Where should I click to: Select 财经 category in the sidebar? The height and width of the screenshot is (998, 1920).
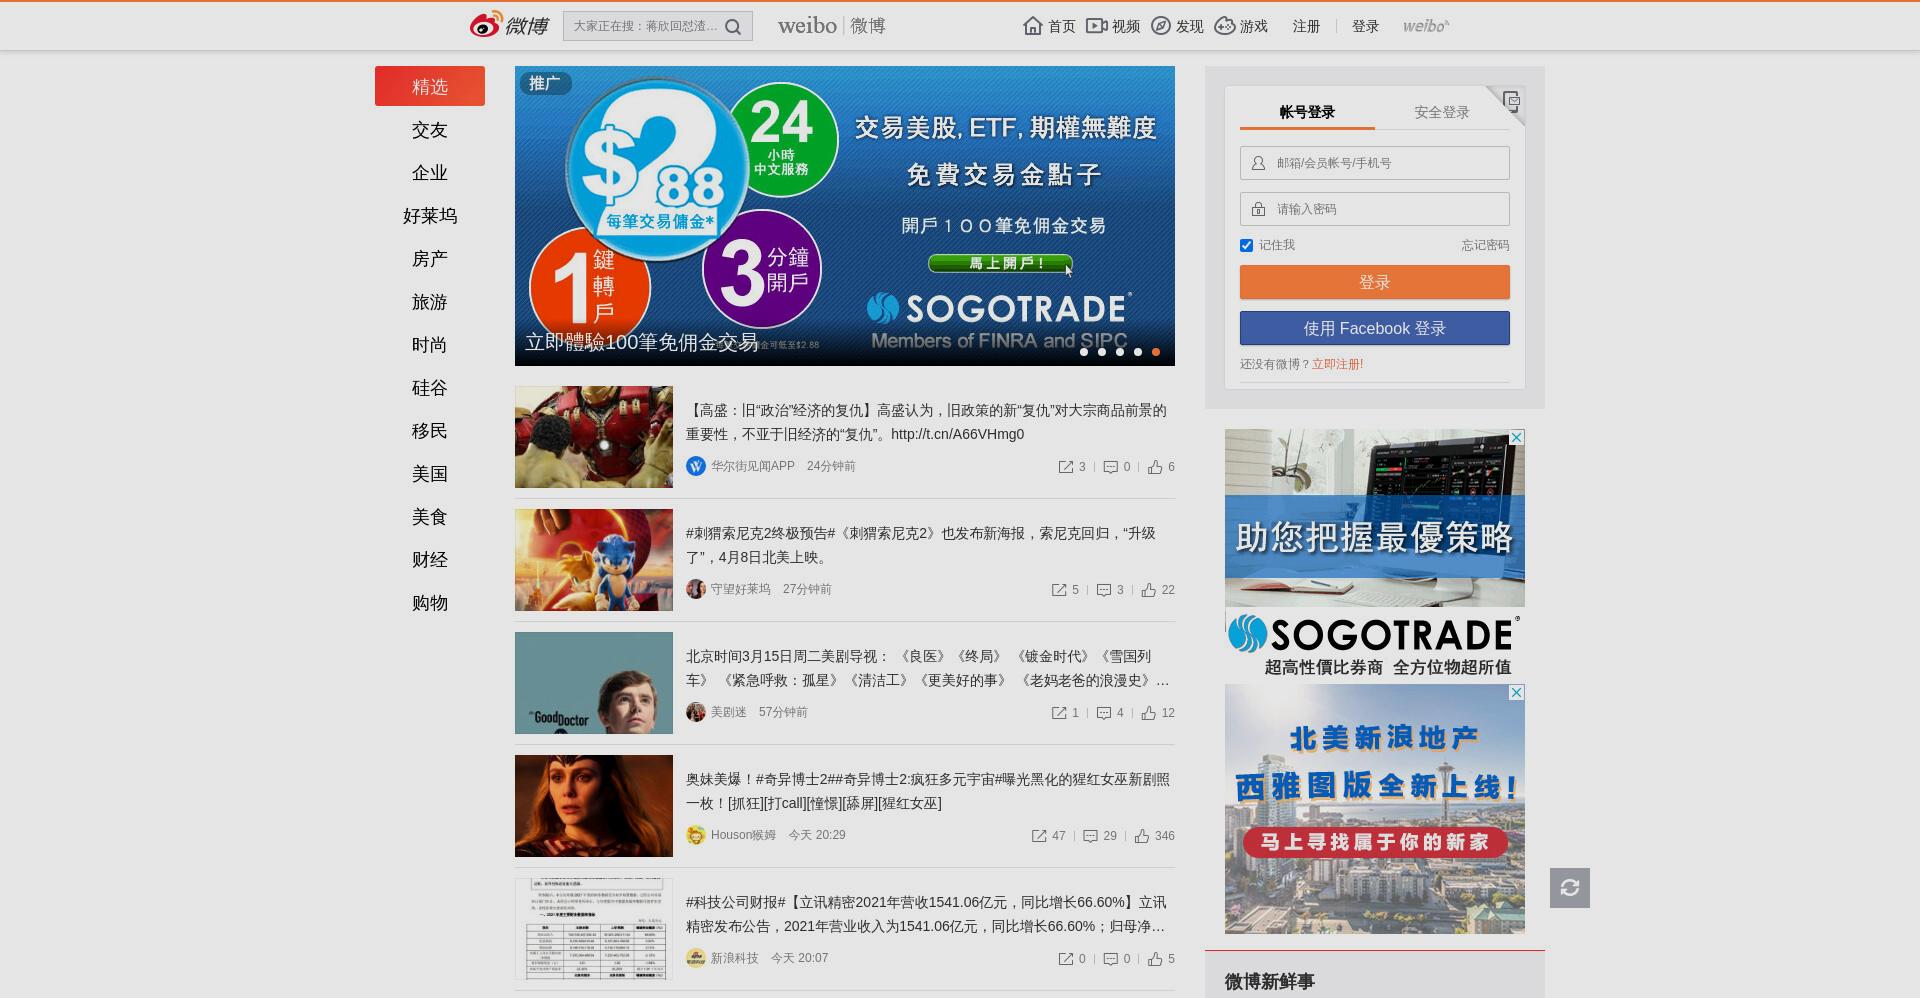[x=430, y=560]
